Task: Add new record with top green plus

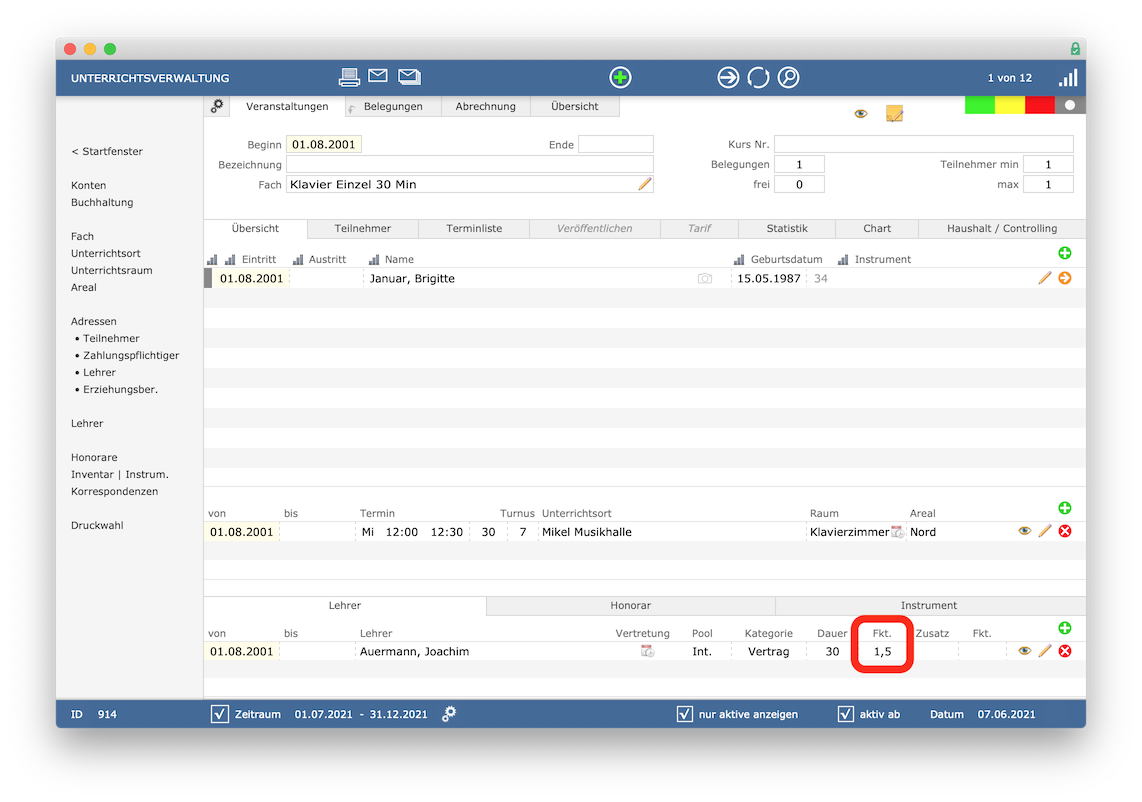Action: (621, 77)
